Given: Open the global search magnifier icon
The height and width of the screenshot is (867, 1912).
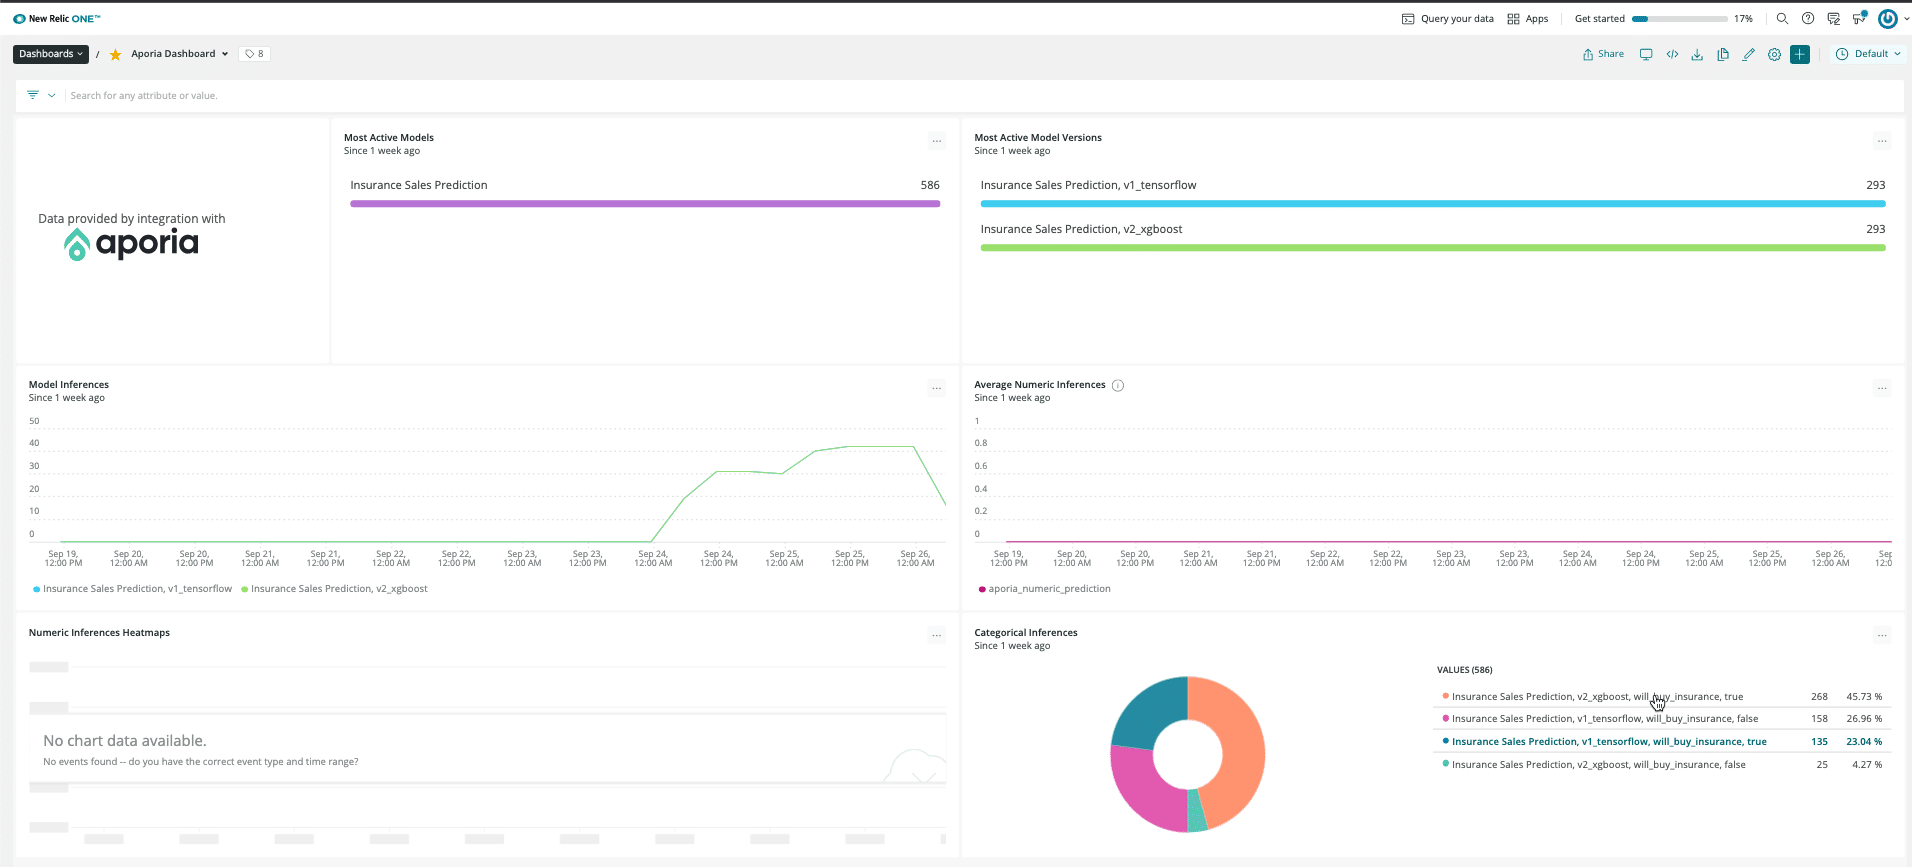Looking at the screenshot, I should [1782, 19].
